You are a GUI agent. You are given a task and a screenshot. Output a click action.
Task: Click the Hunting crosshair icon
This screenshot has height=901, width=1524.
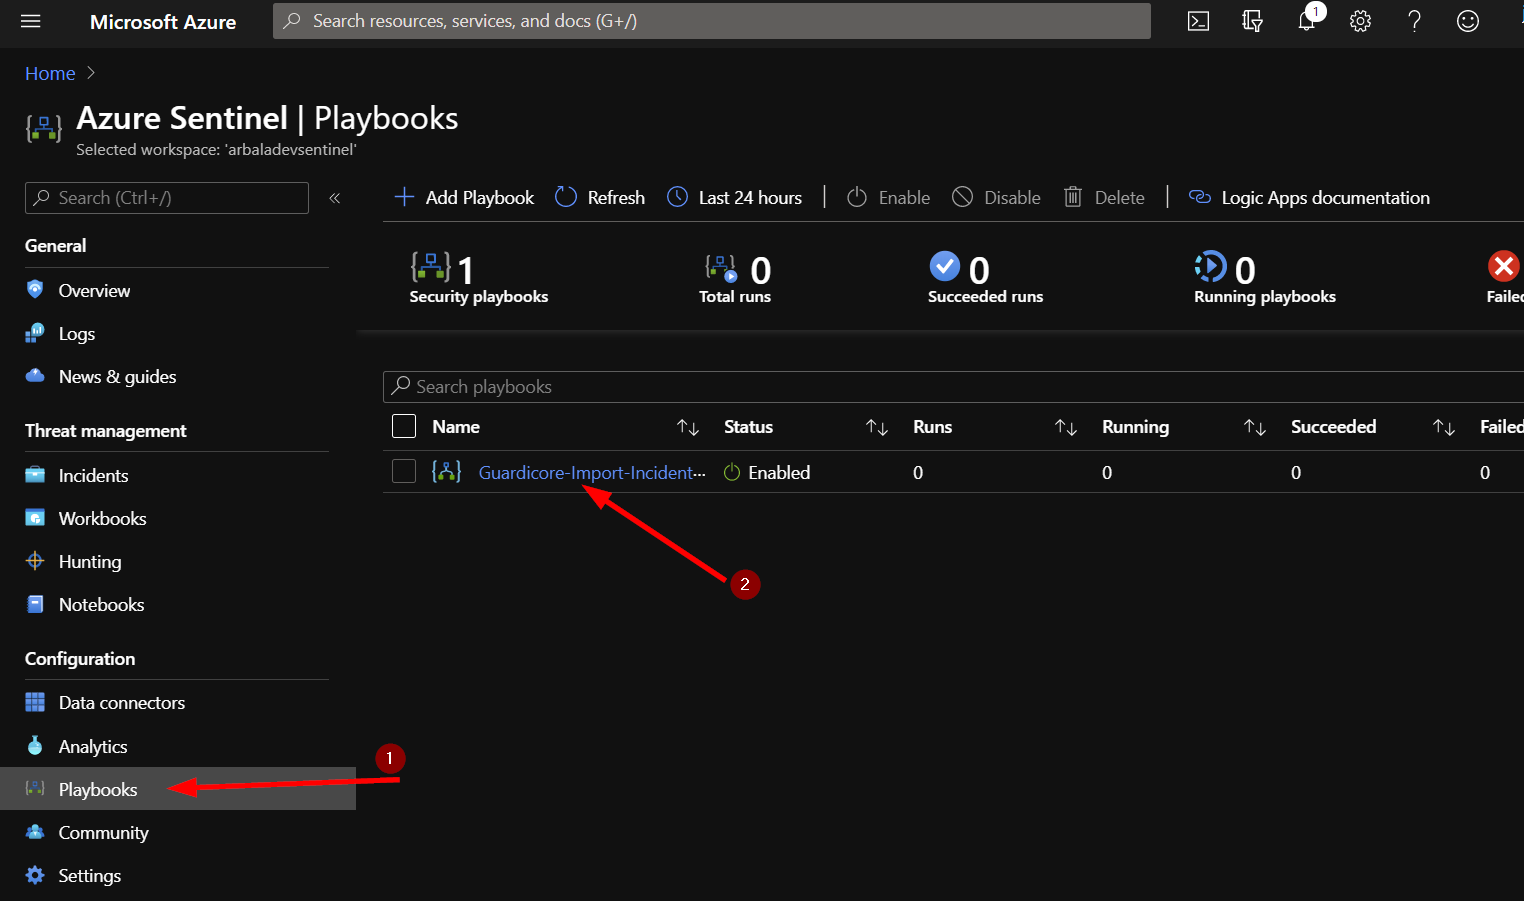coord(35,561)
